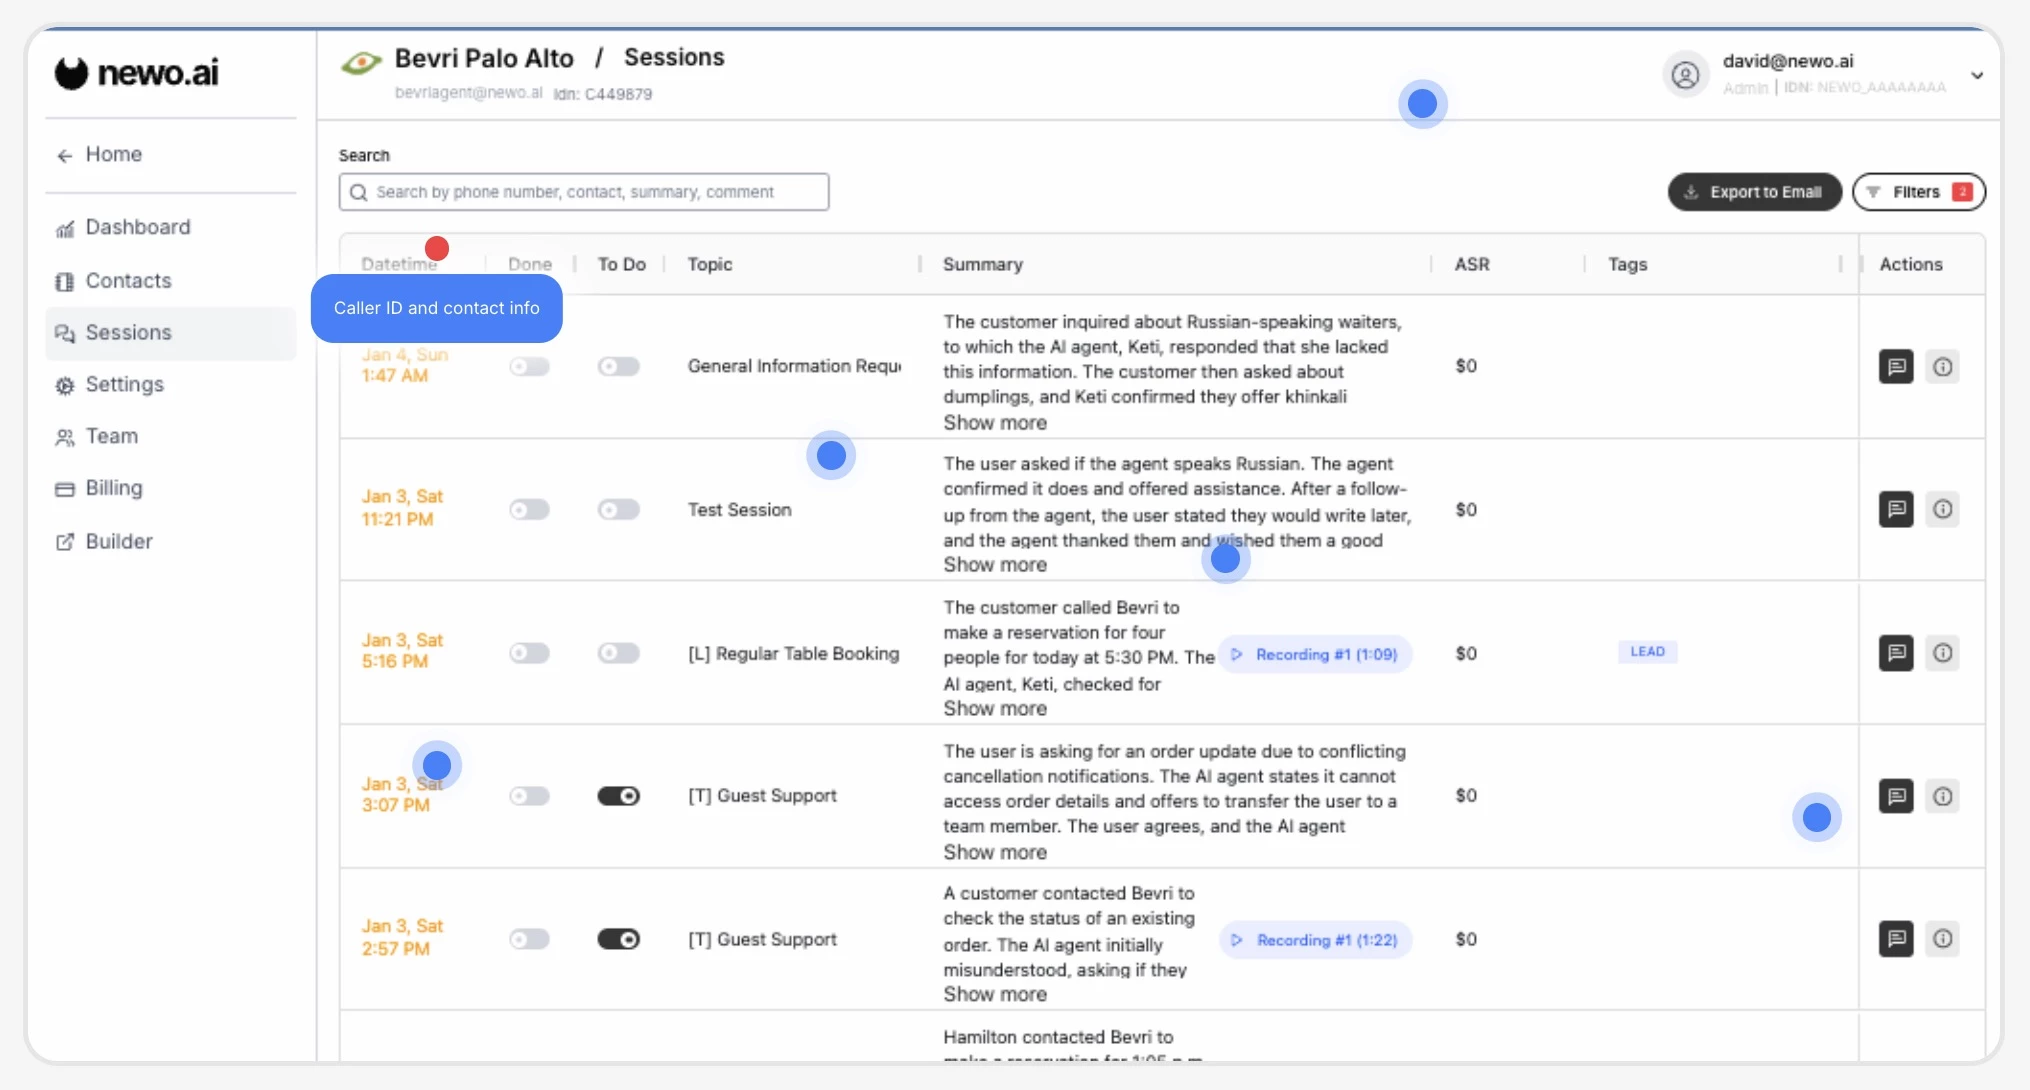Image resolution: width=2030 pixels, height=1090 pixels.
Task: Click the Topic column header
Action: click(710, 264)
